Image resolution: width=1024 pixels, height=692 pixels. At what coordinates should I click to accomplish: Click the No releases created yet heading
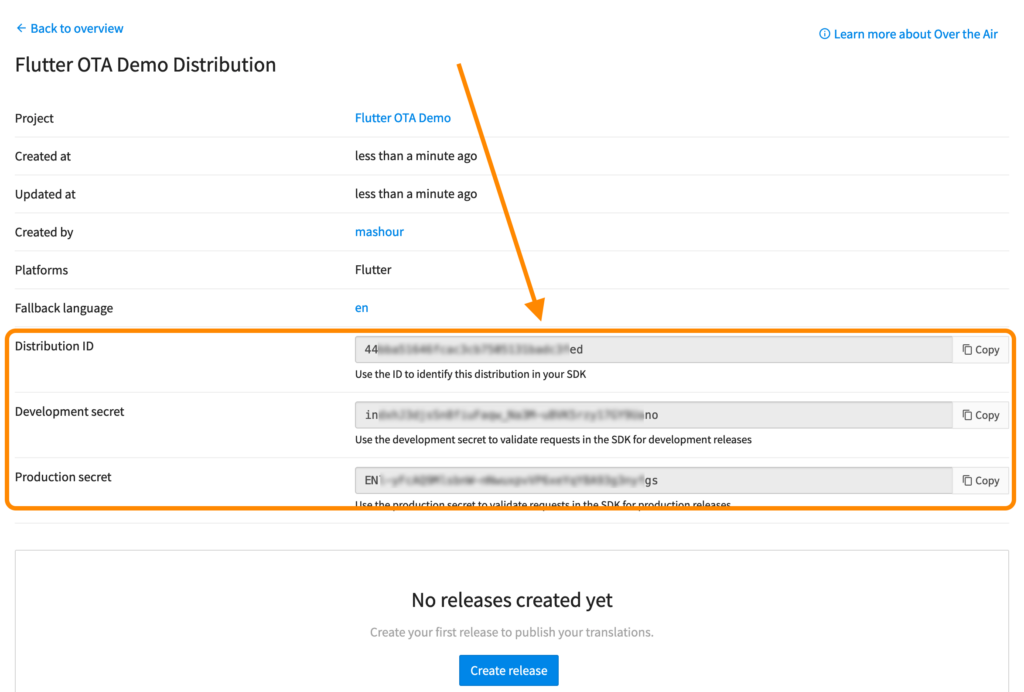pos(512,600)
